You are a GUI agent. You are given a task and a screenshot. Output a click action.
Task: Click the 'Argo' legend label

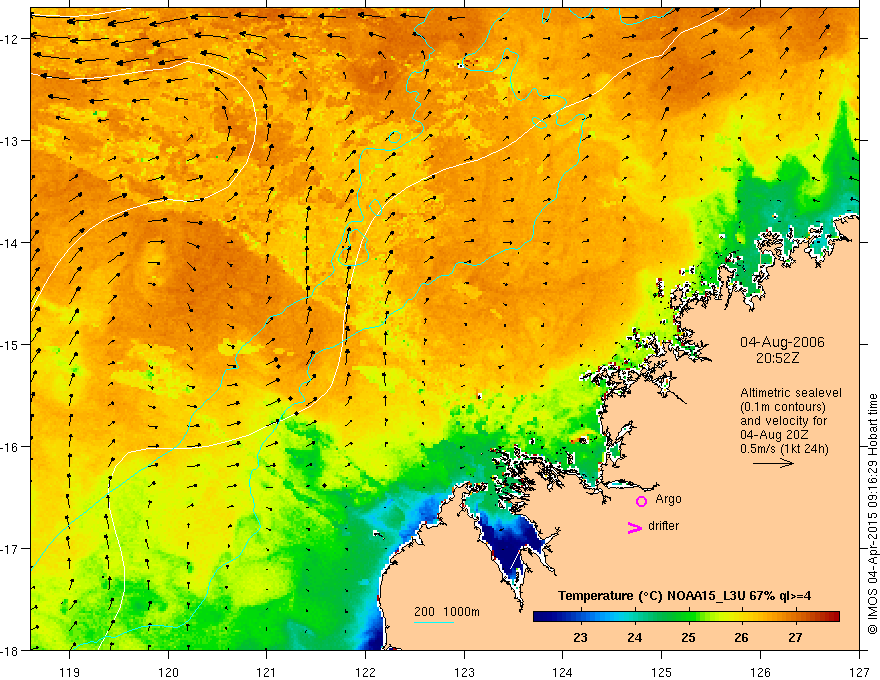668,499
